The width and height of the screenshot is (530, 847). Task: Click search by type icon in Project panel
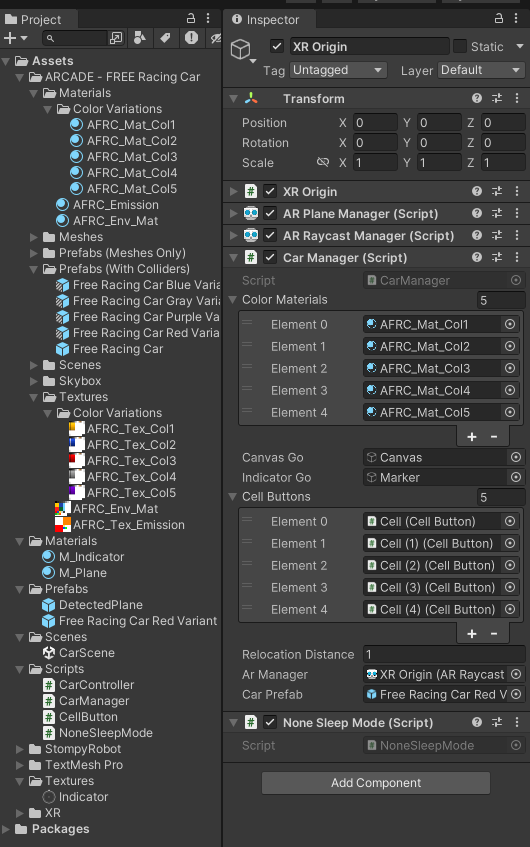coord(139,38)
